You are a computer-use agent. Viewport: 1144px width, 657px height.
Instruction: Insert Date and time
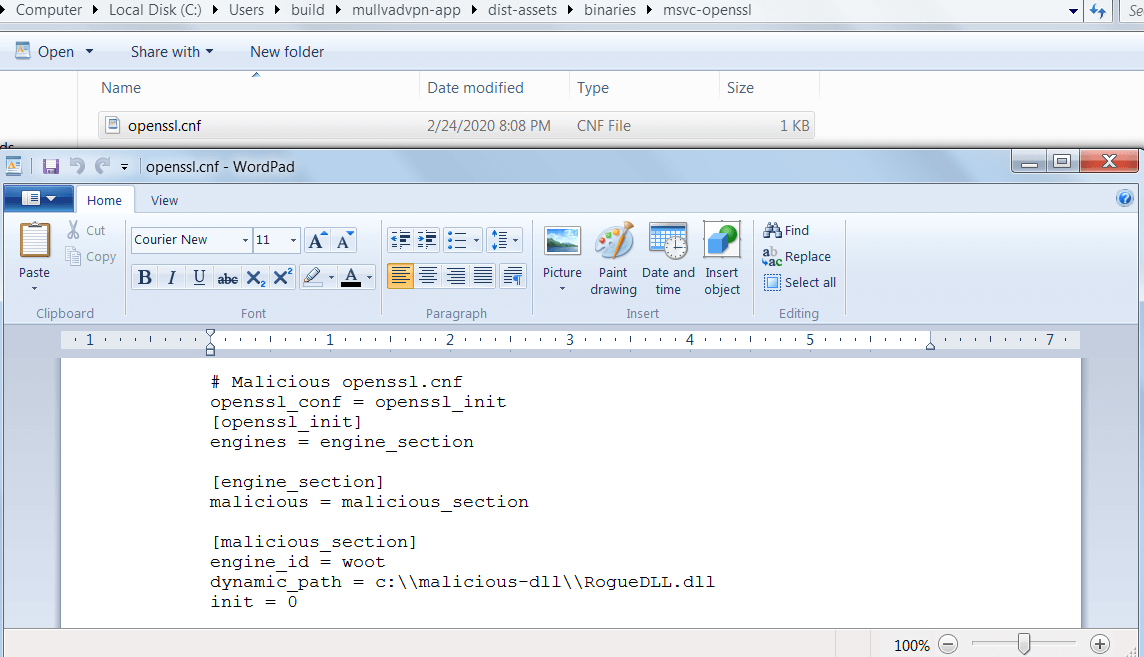coord(668,259)
